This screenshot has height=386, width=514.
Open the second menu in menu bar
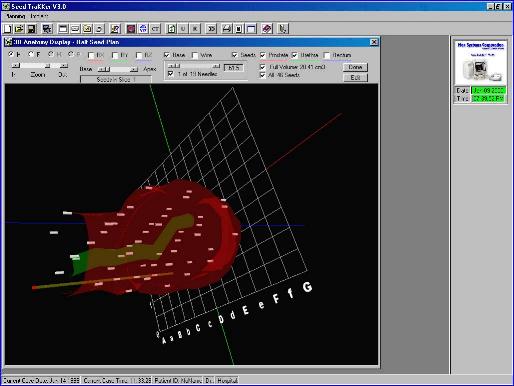tap(39, 16)
